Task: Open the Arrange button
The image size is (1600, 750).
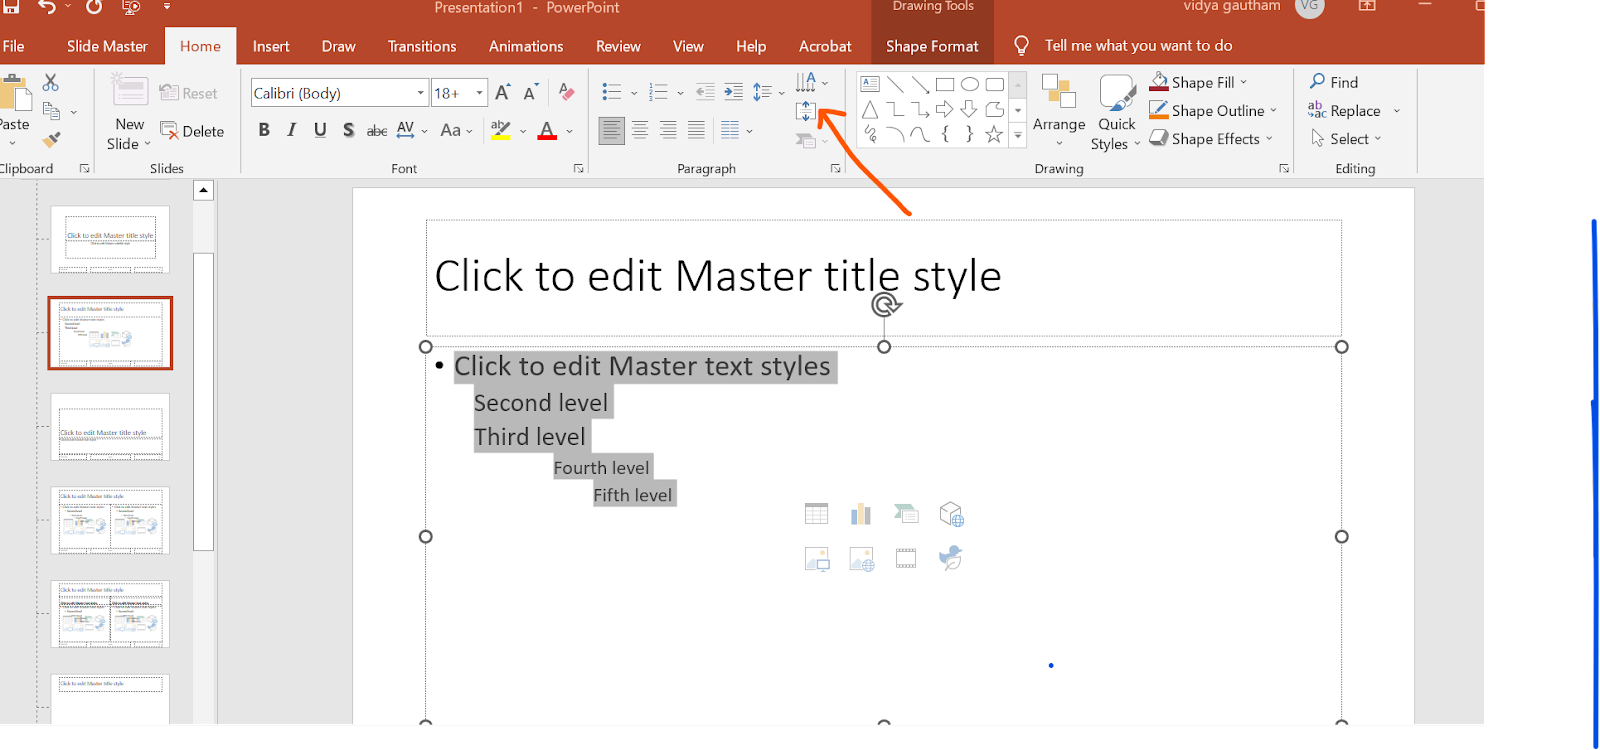Action: pyautogui.click(x=1059, y=111)
